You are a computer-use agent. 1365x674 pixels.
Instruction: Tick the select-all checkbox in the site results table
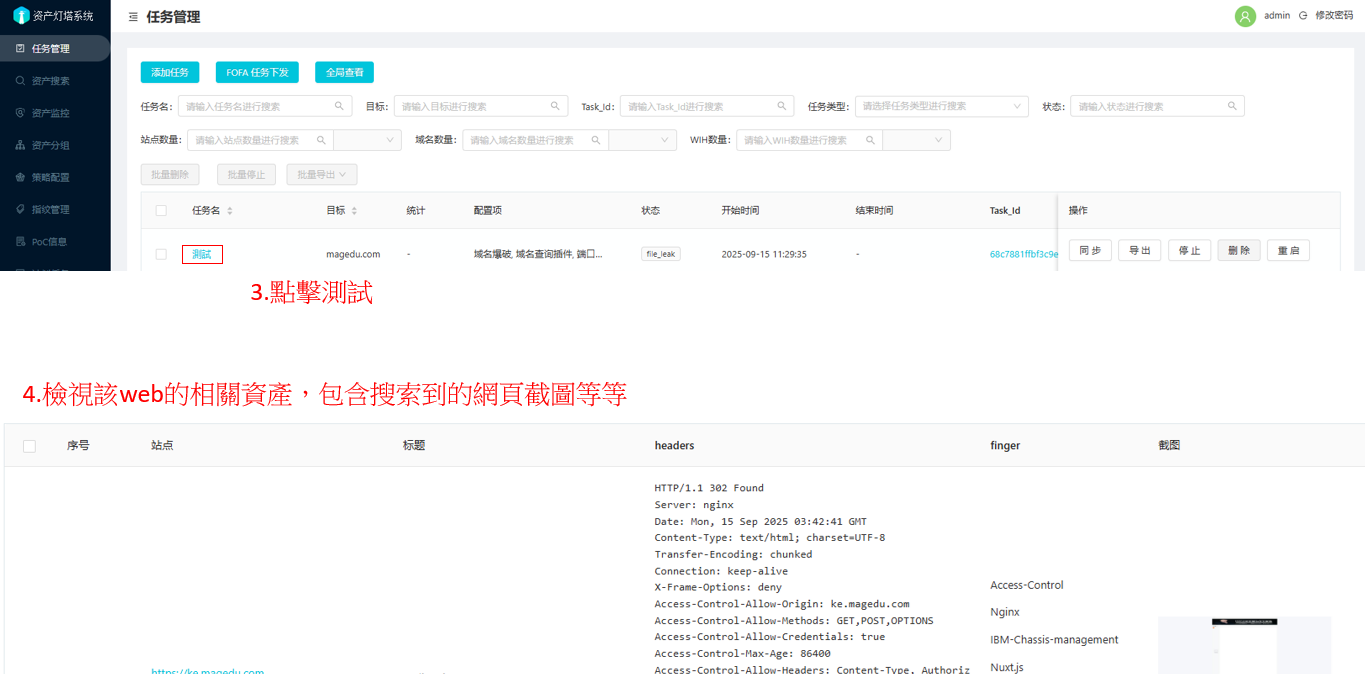(29, 446)
